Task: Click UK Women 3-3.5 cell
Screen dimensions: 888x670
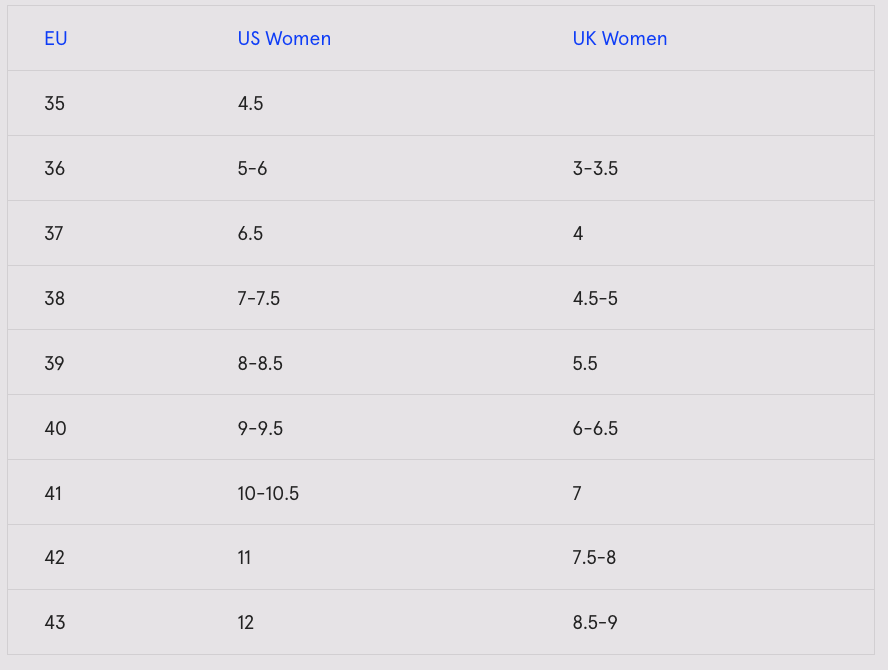Action: click(x=595, y=168)
